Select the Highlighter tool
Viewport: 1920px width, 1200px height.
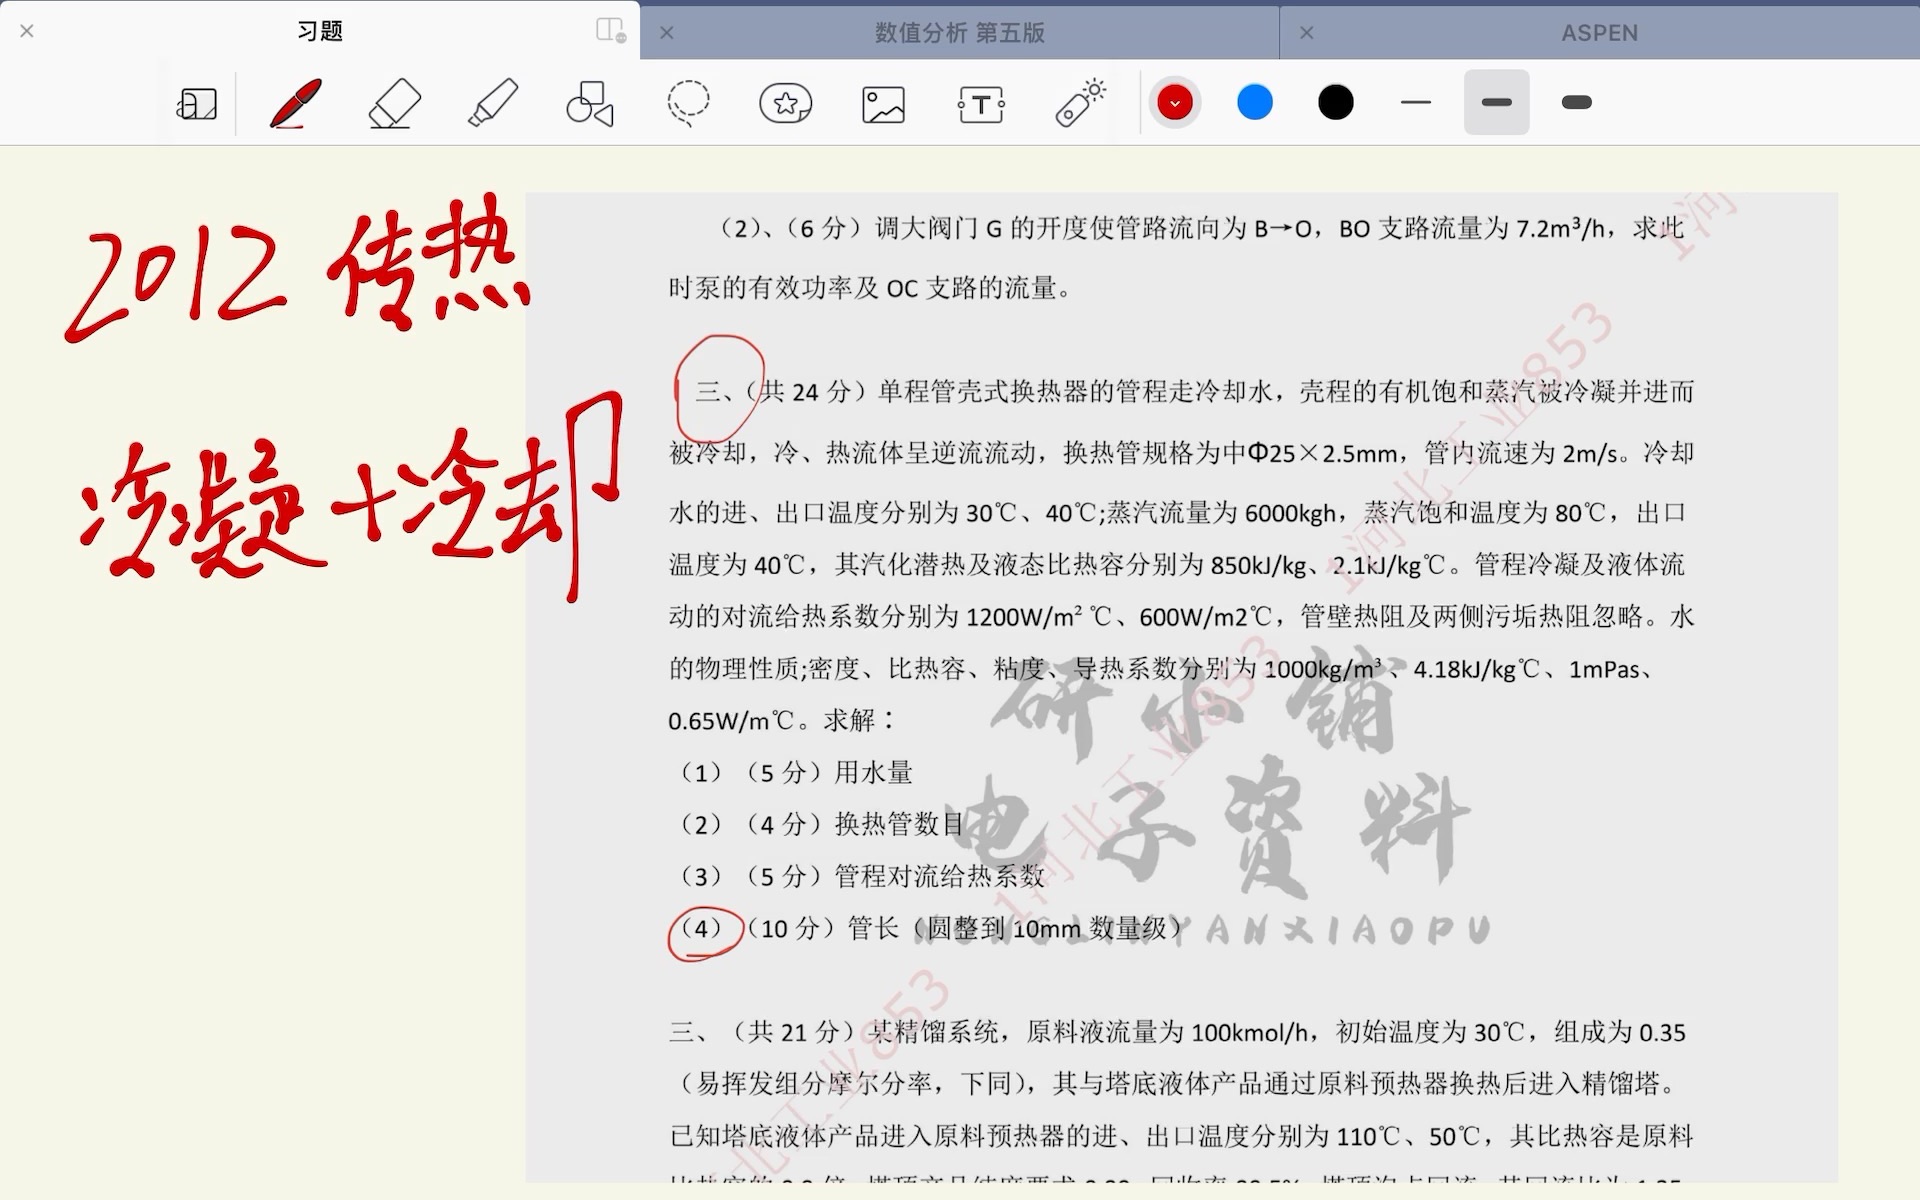492,103
